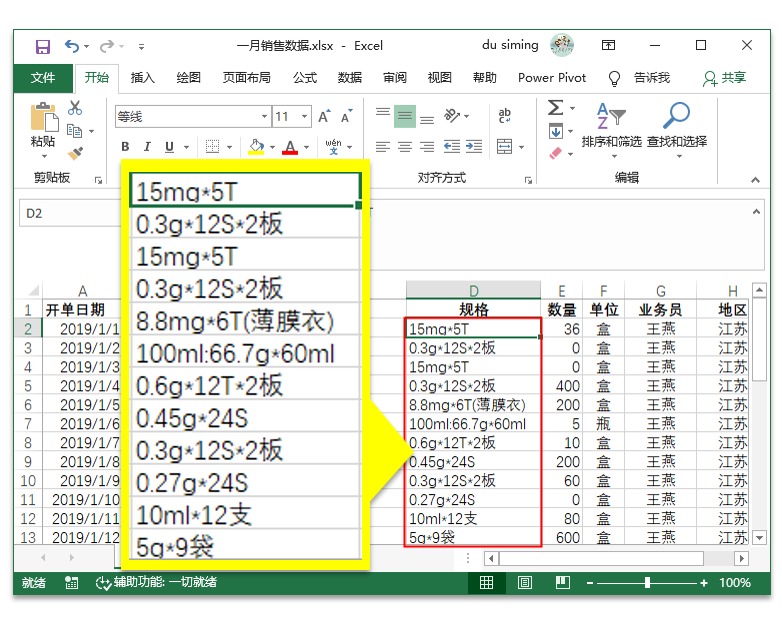Open the font size dropdown
This screenshot has height=627, width=782.
(304, 117)
